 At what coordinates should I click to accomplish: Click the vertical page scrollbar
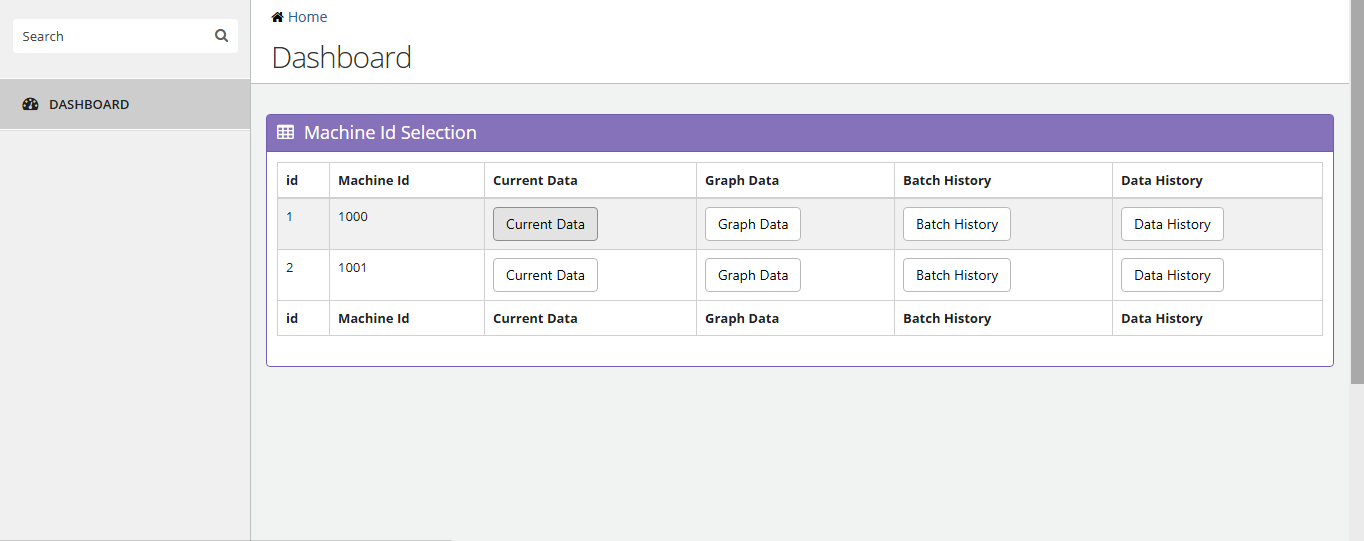coord(1357,192)
